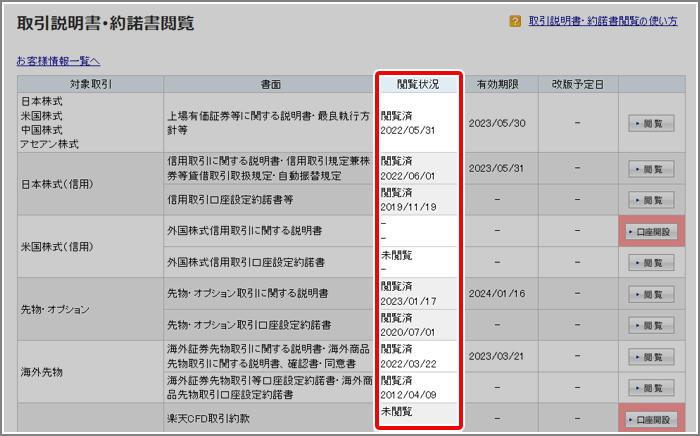Select the 改版予定日 column header
The image size is (700, 436).
coord(578,84)
